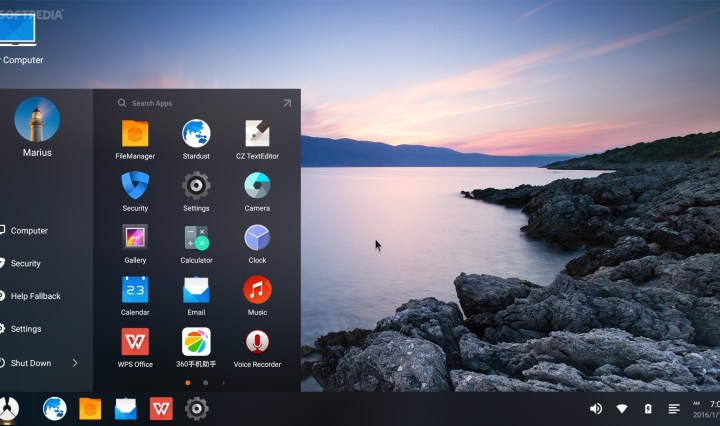The height and width of the screenshot is (426, 720).
Task: Open the Voice Recorder app
Action: [x=257, y=342]
